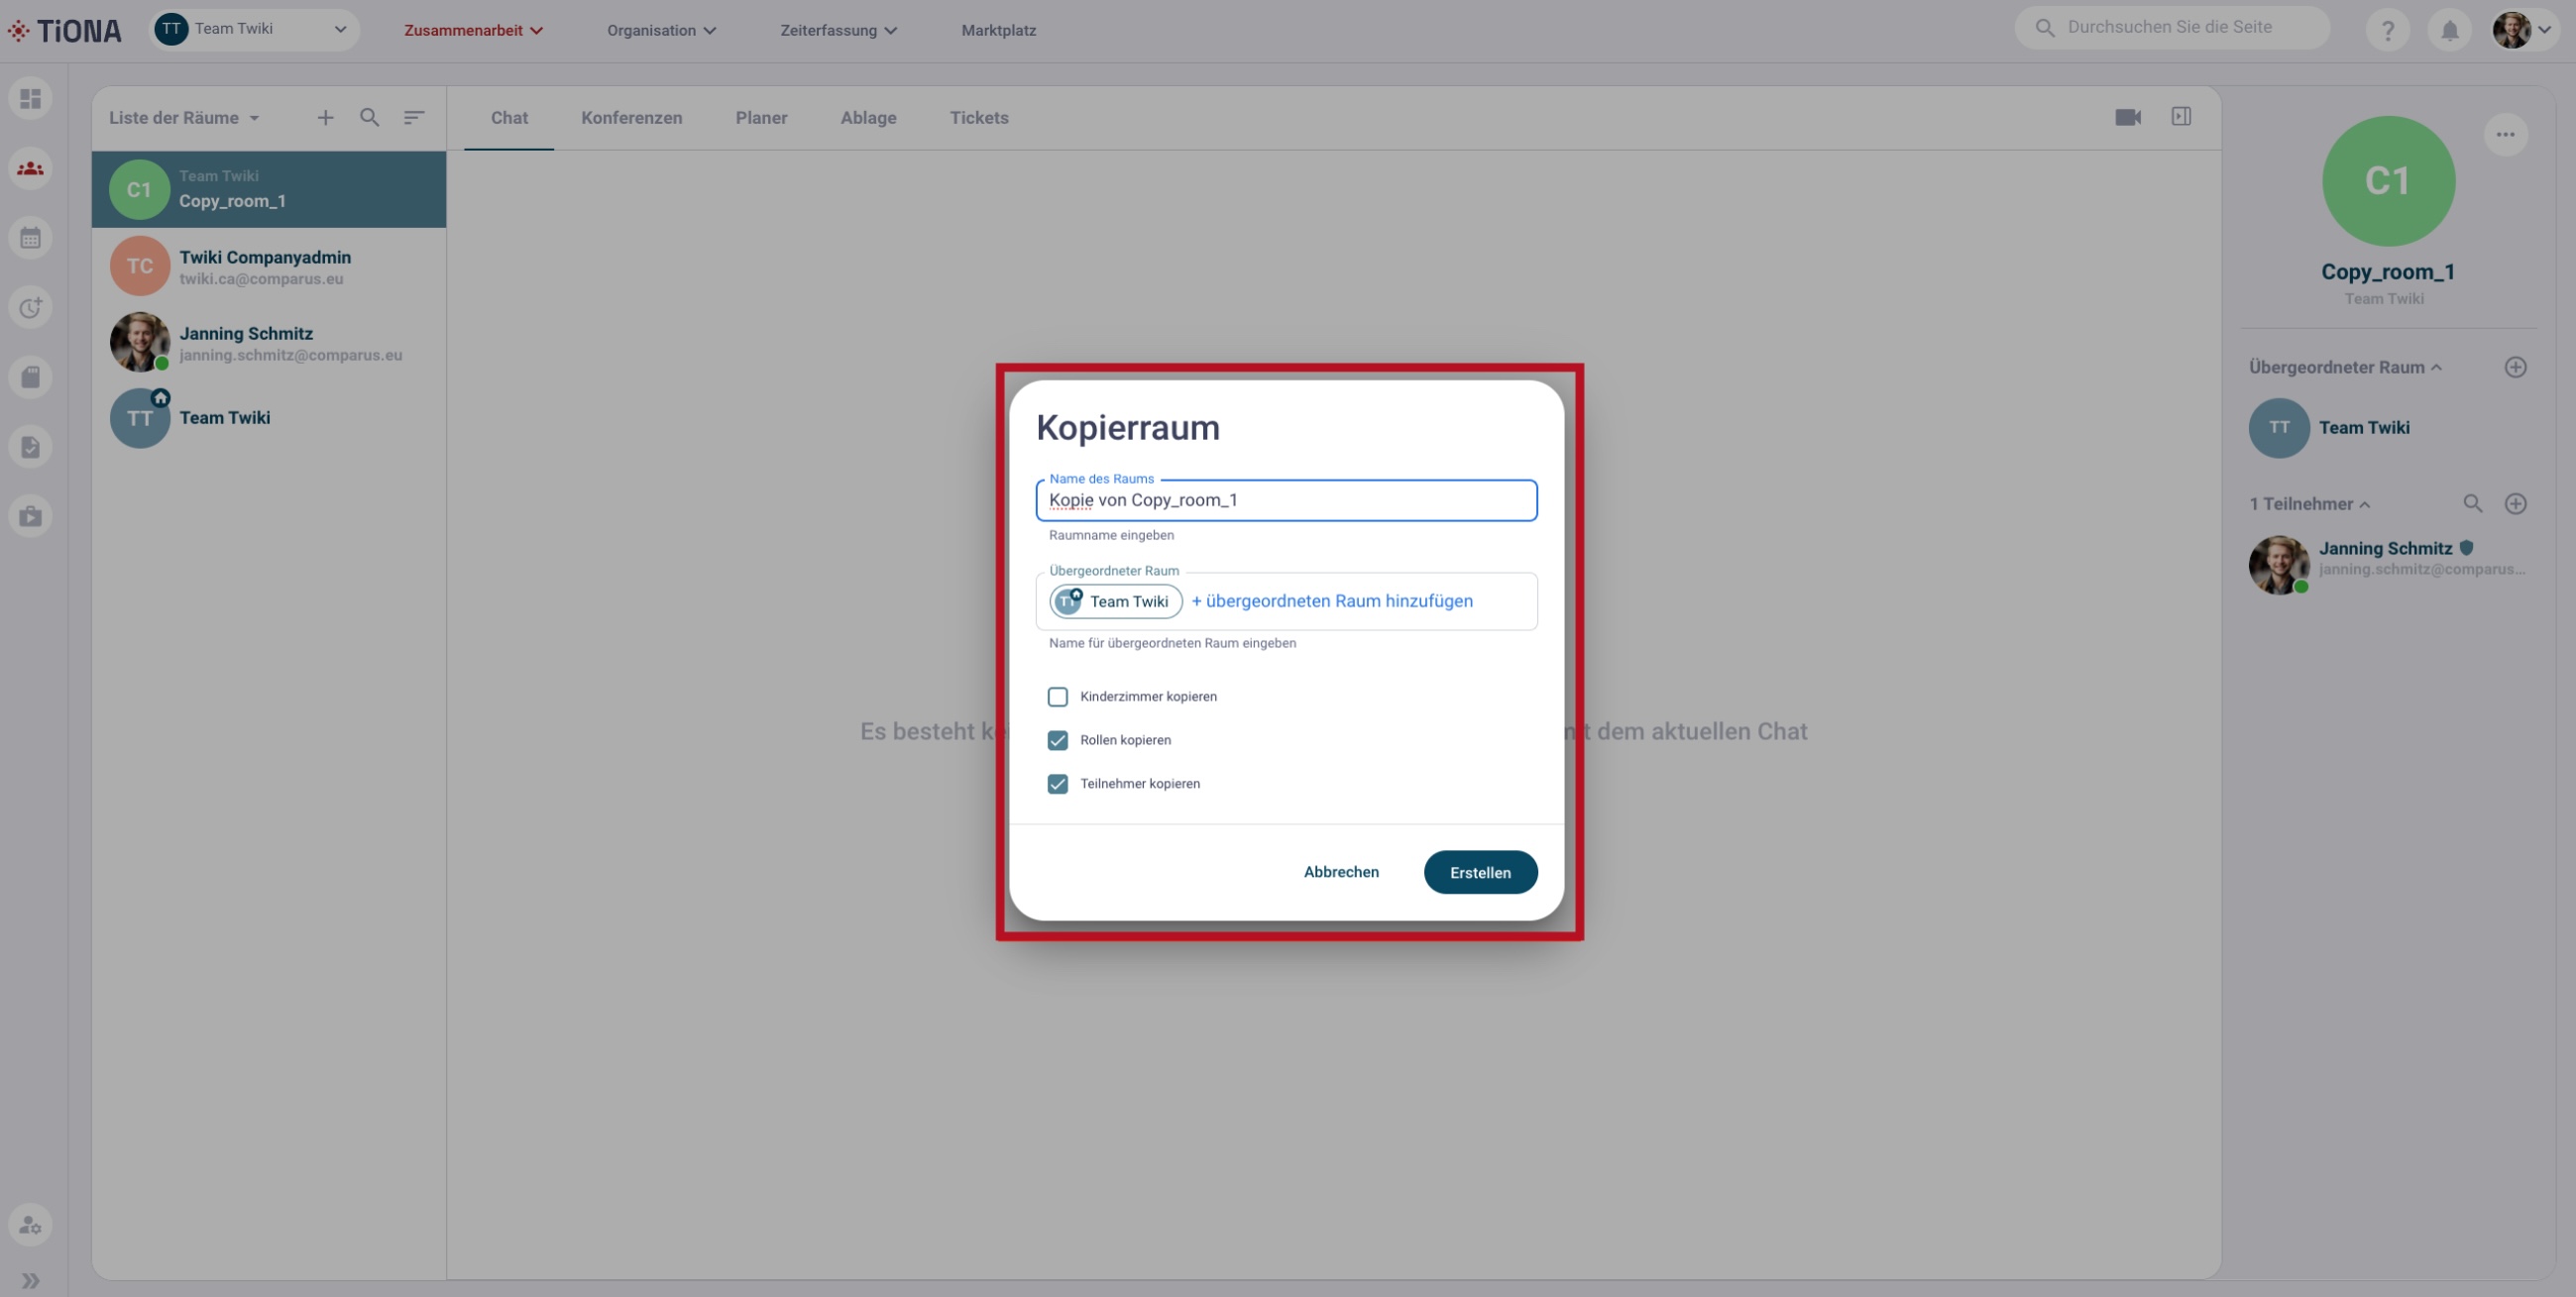Open the Marktplatz menu item
Screen dimensions: 2576x1297
(999, 30)
